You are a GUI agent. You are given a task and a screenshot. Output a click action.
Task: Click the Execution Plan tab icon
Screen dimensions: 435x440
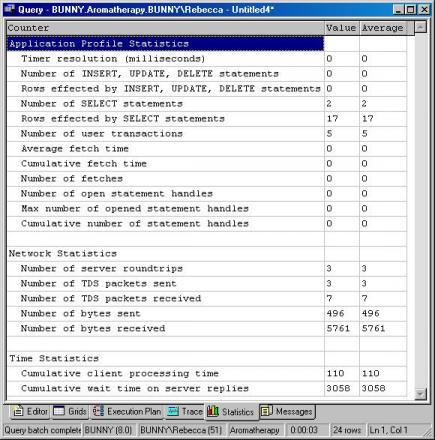coord(98,411)
